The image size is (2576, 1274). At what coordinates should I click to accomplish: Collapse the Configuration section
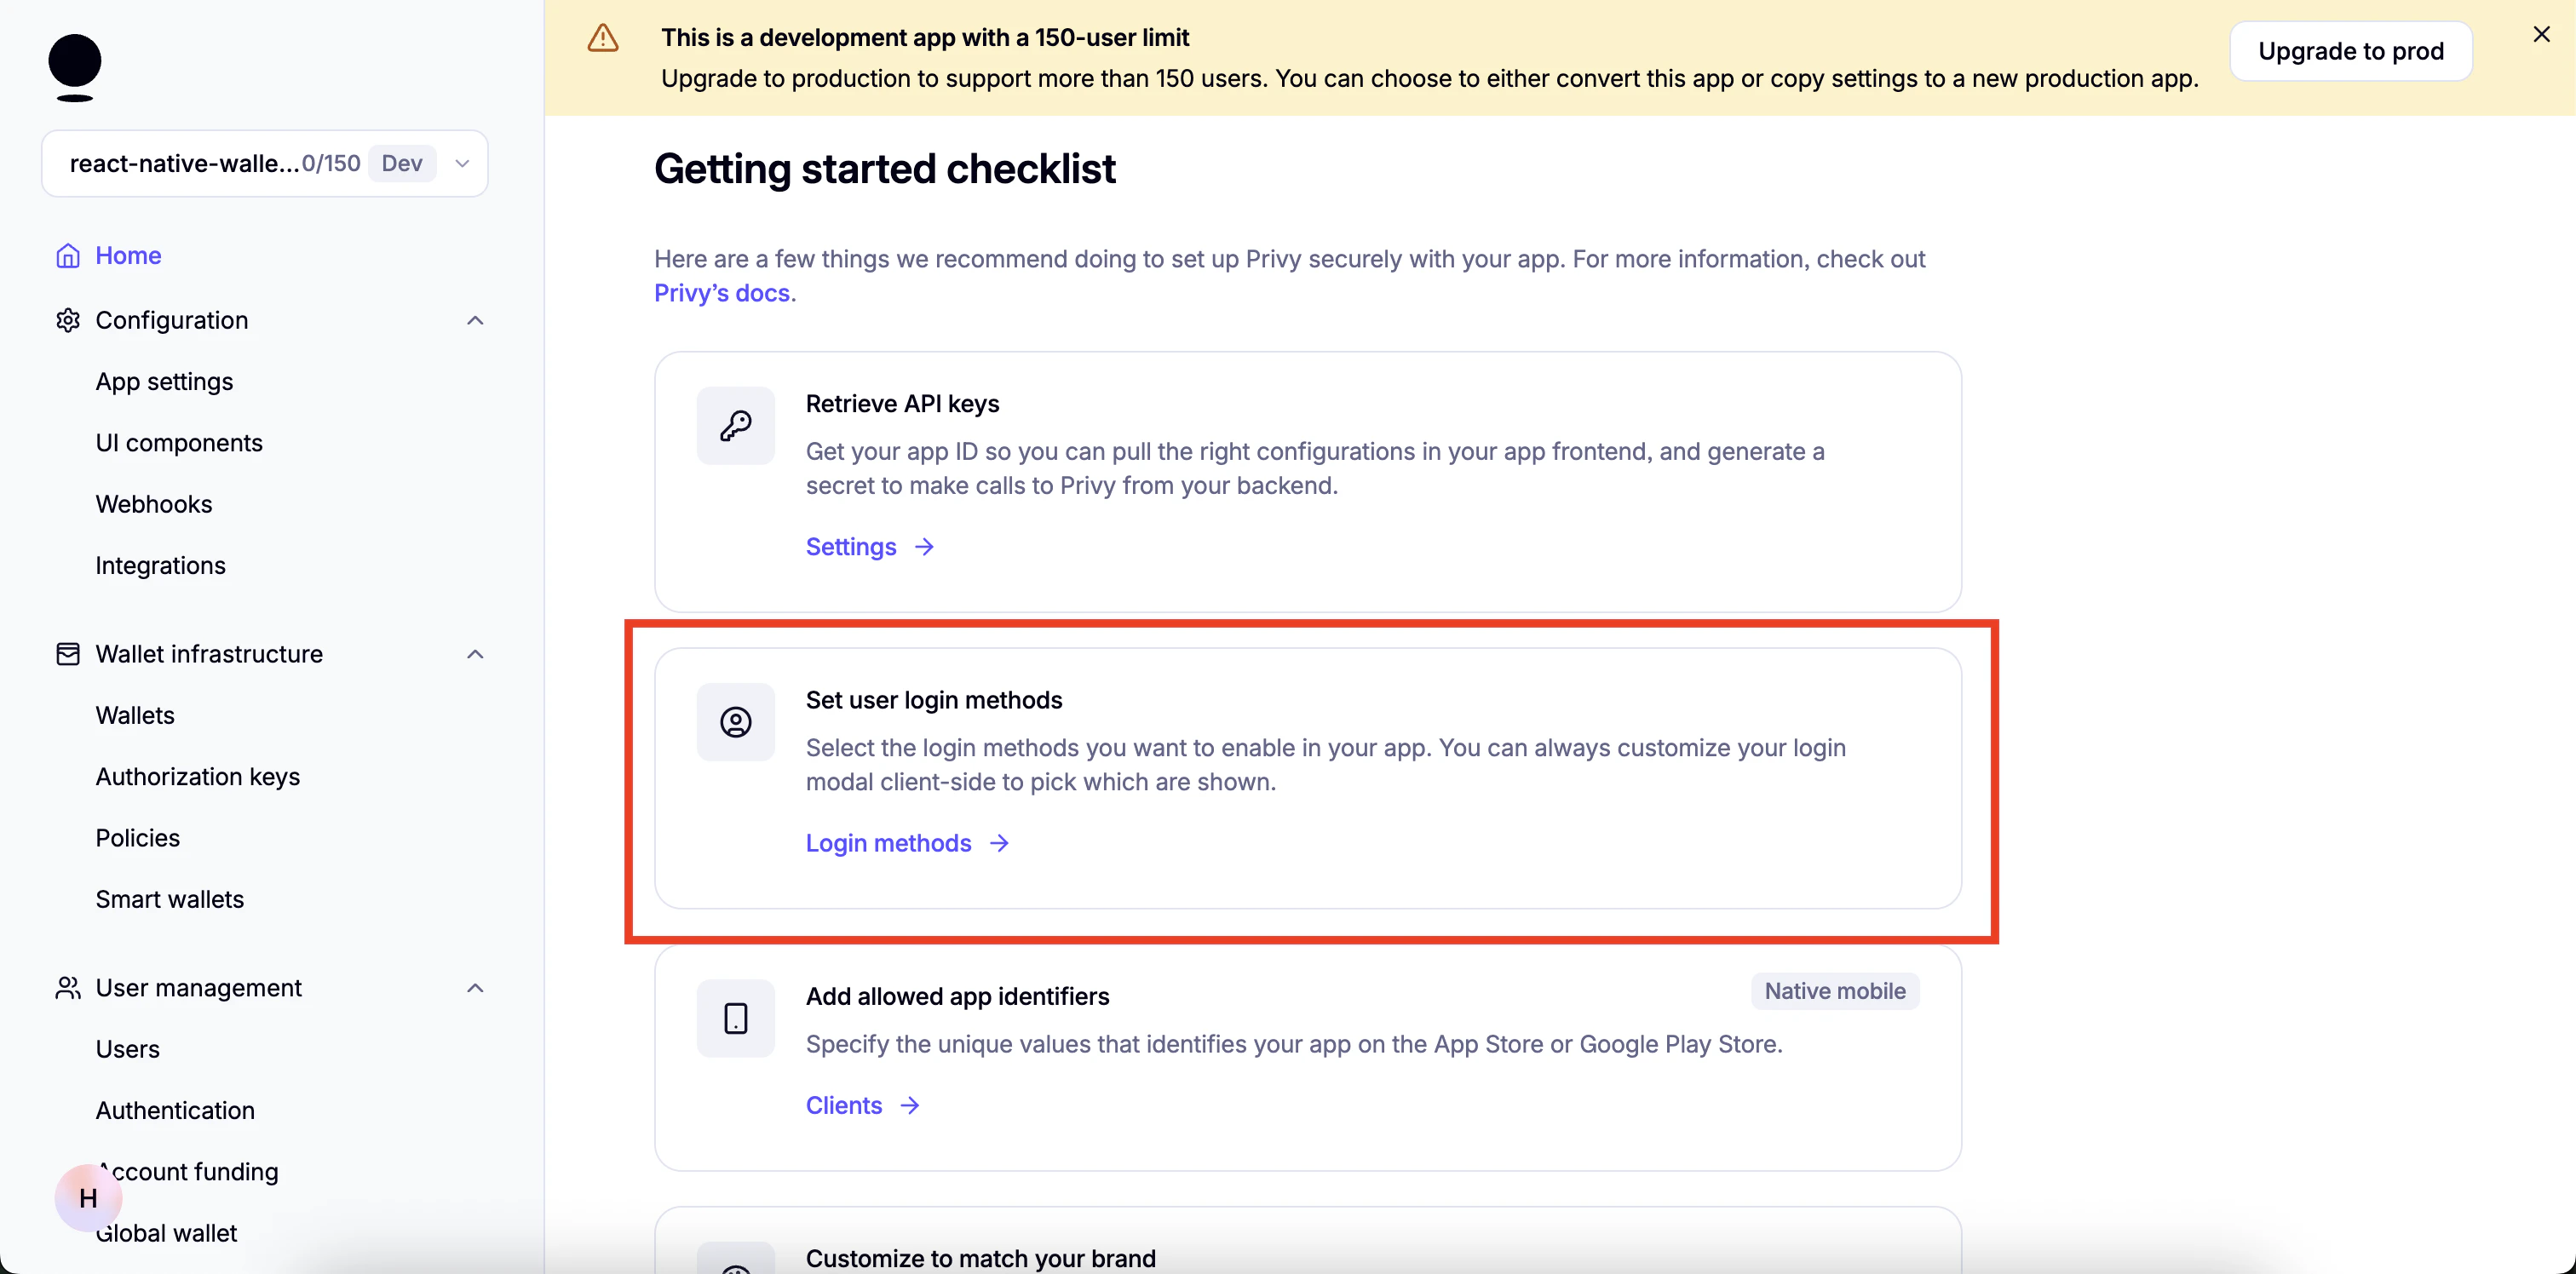(x=475, y=320)
